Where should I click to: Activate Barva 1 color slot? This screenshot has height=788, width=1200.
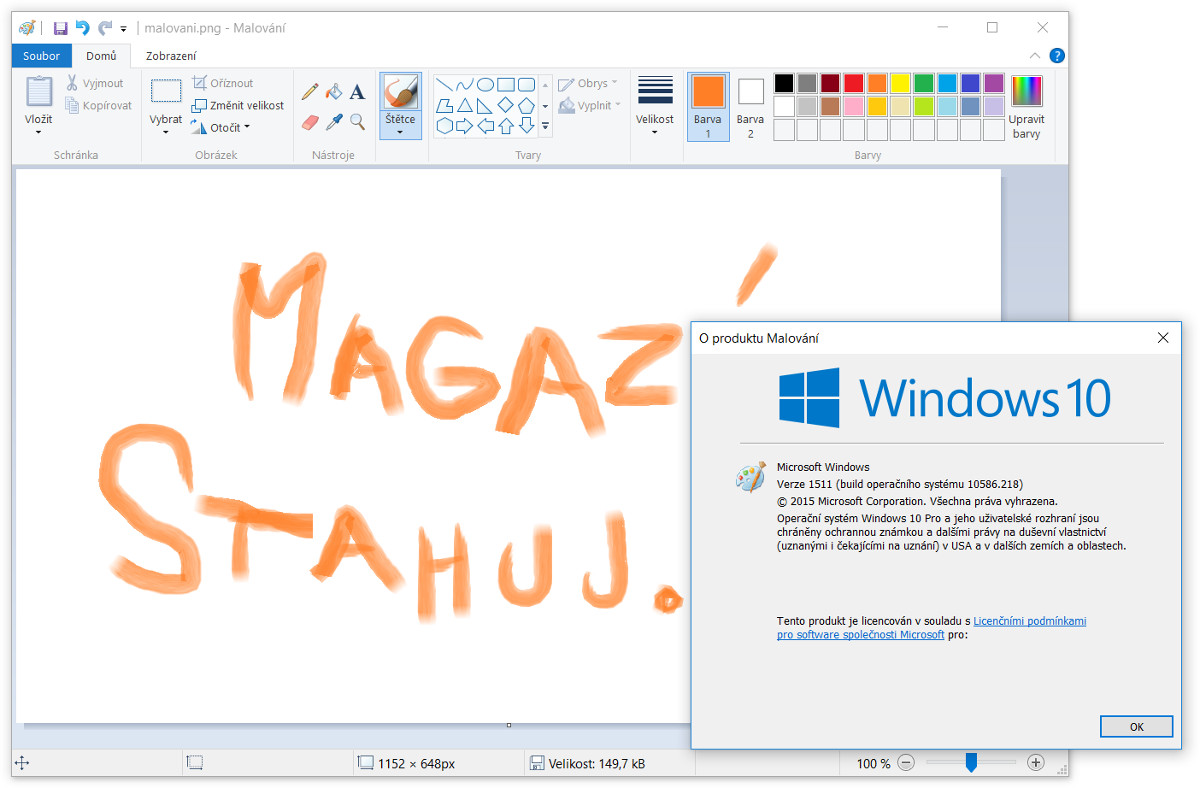click(x=708, y=106)
